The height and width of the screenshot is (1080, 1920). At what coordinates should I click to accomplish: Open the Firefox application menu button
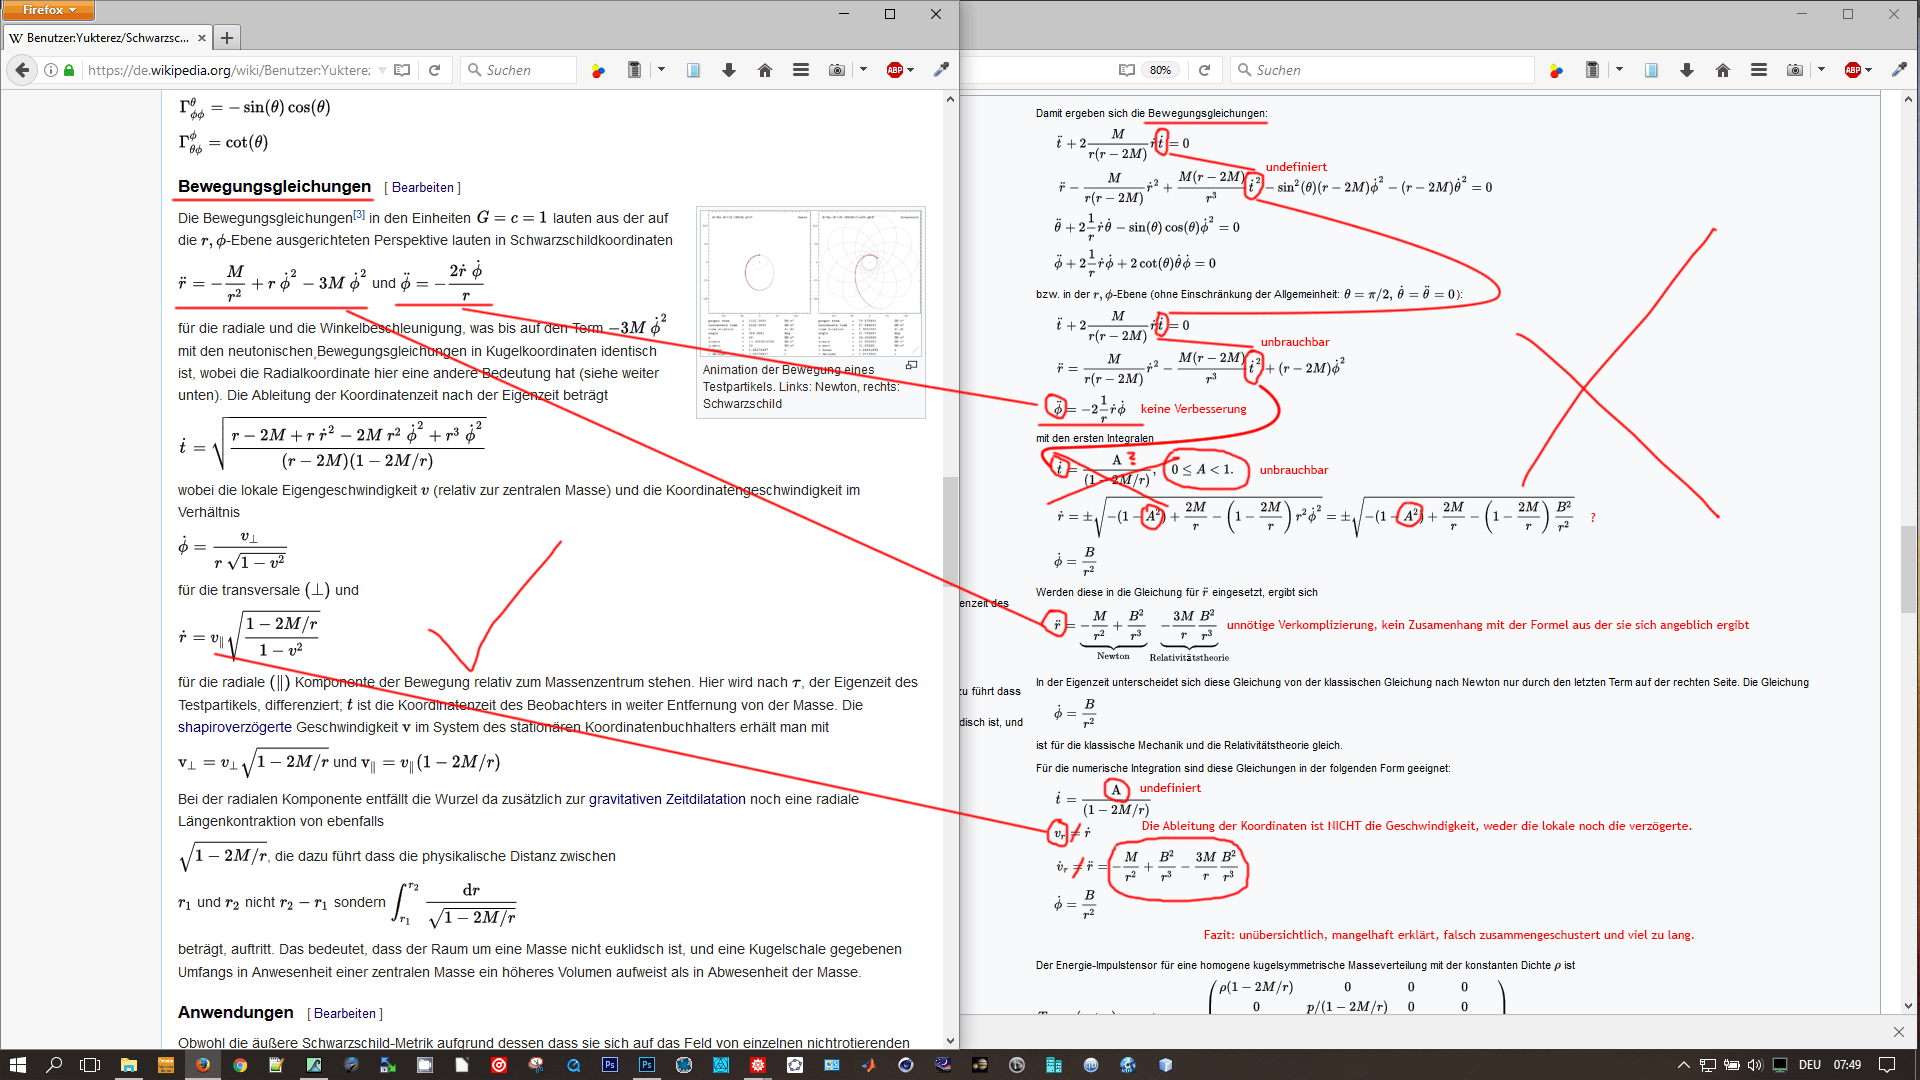click(x=48, y=10)
